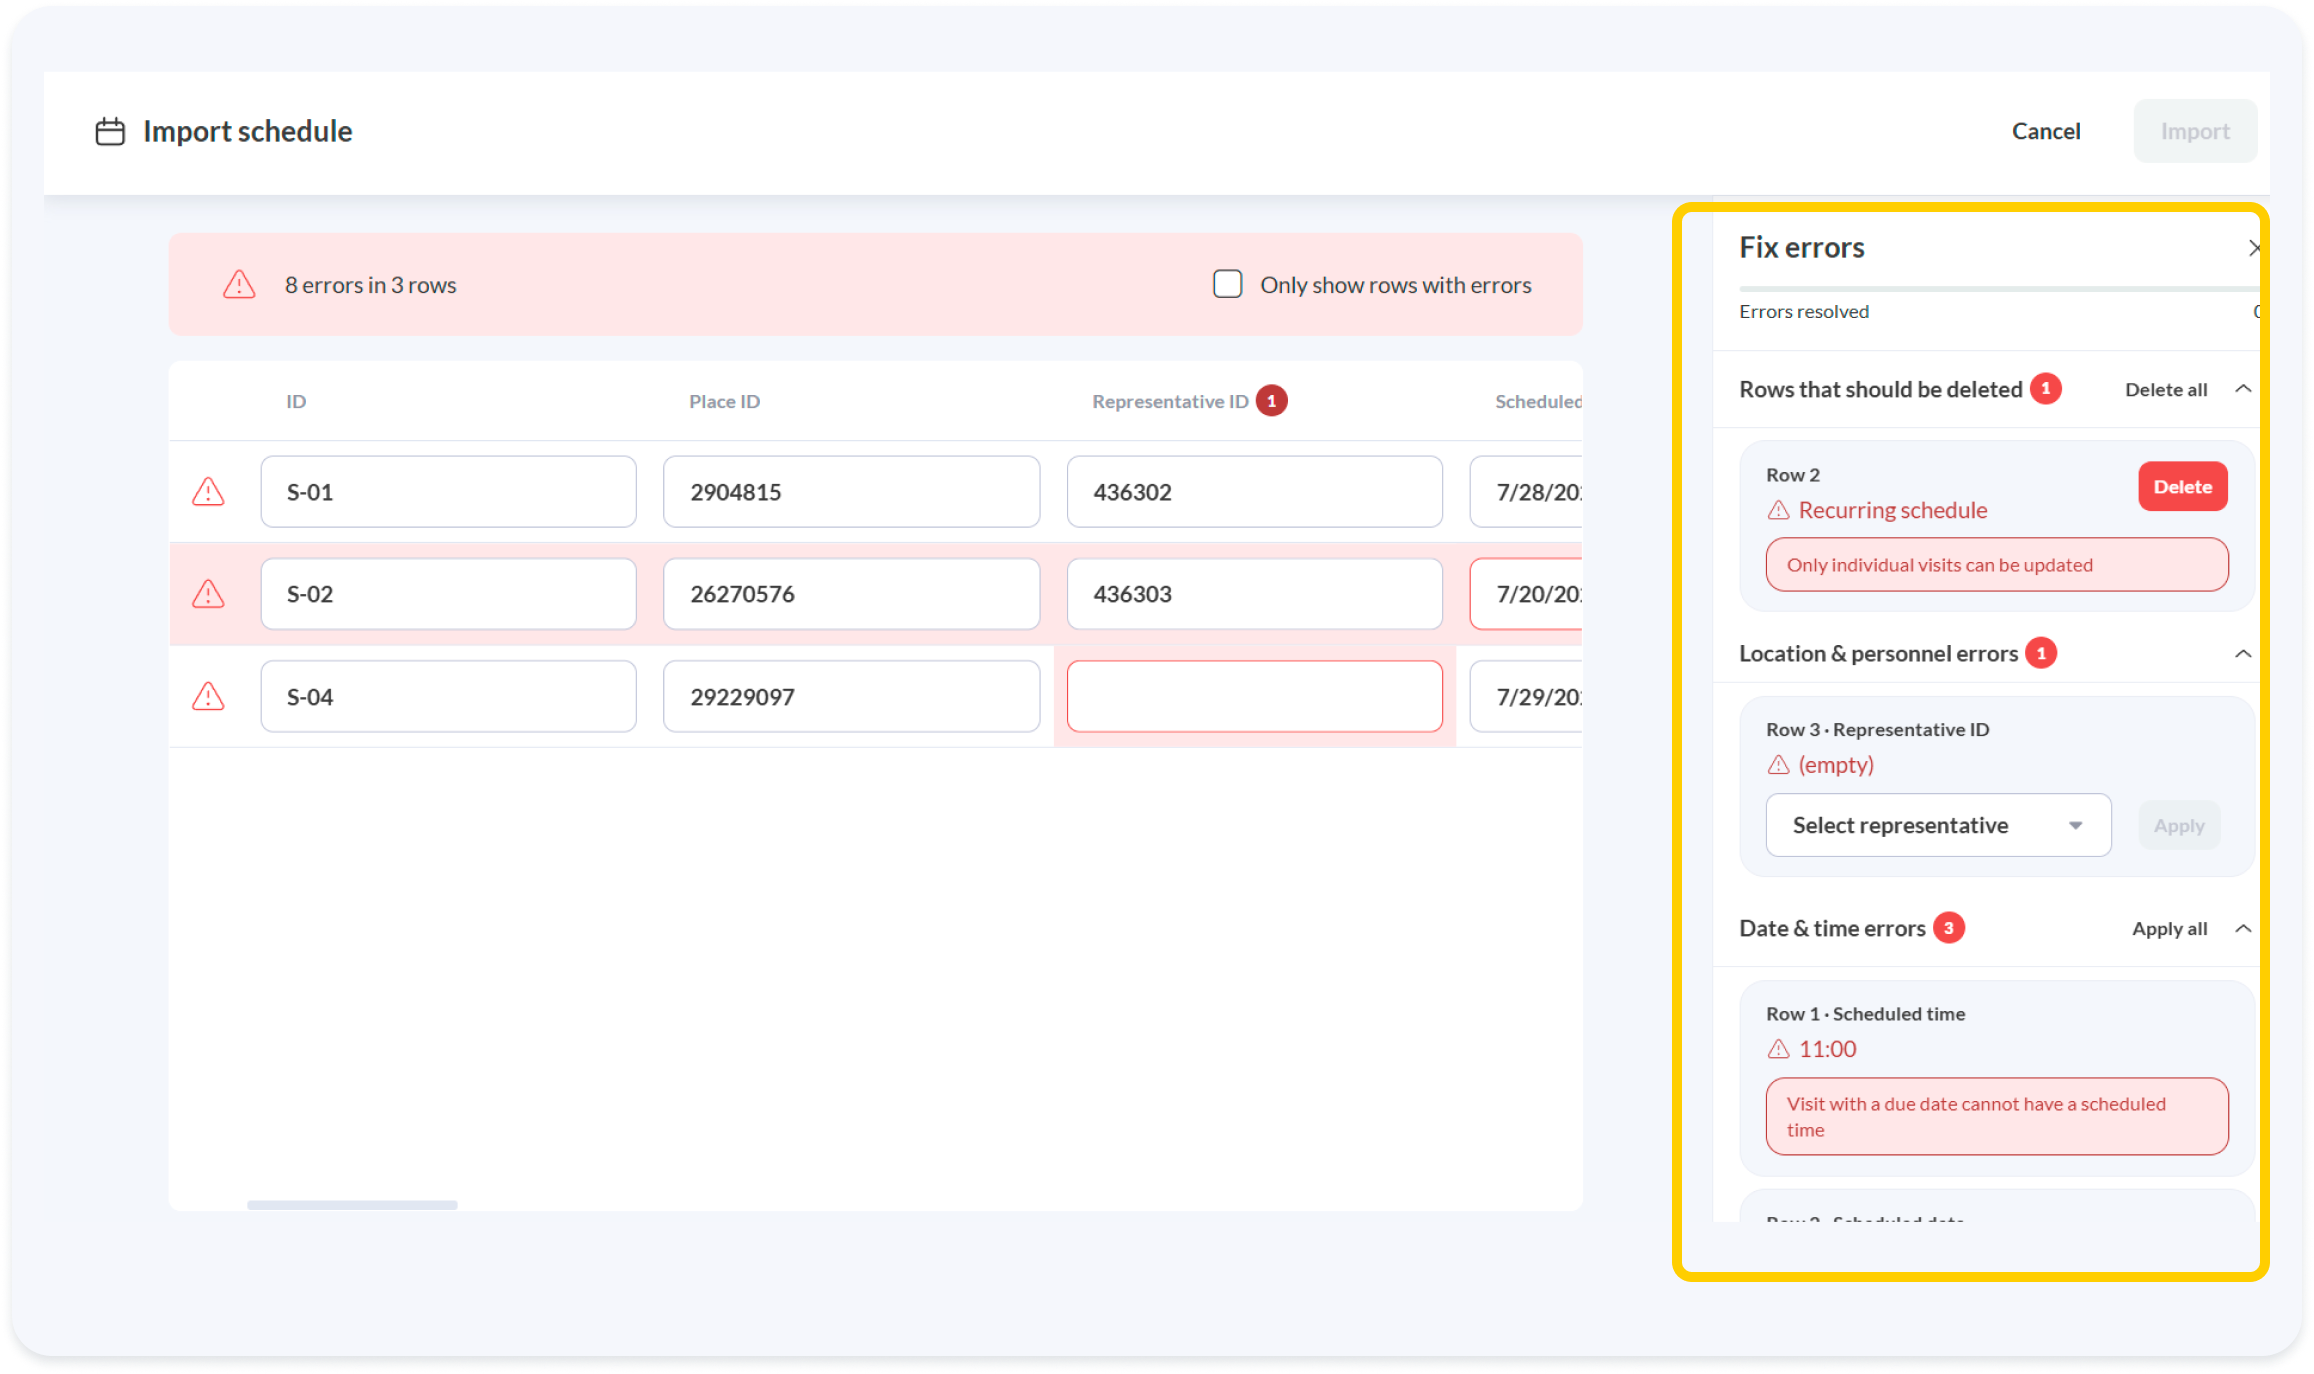
Task: Click the warning triangle in the errors banner
Action: coord(239,284)
